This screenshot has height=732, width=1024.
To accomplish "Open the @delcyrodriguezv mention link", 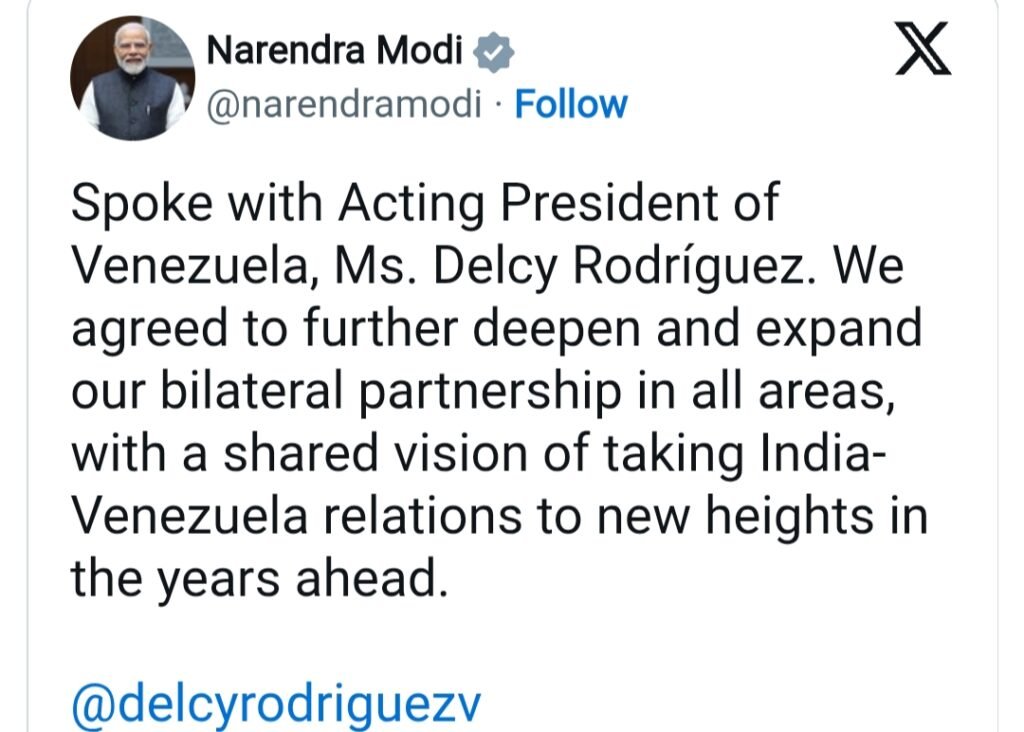I will click(x=276, y=705).
